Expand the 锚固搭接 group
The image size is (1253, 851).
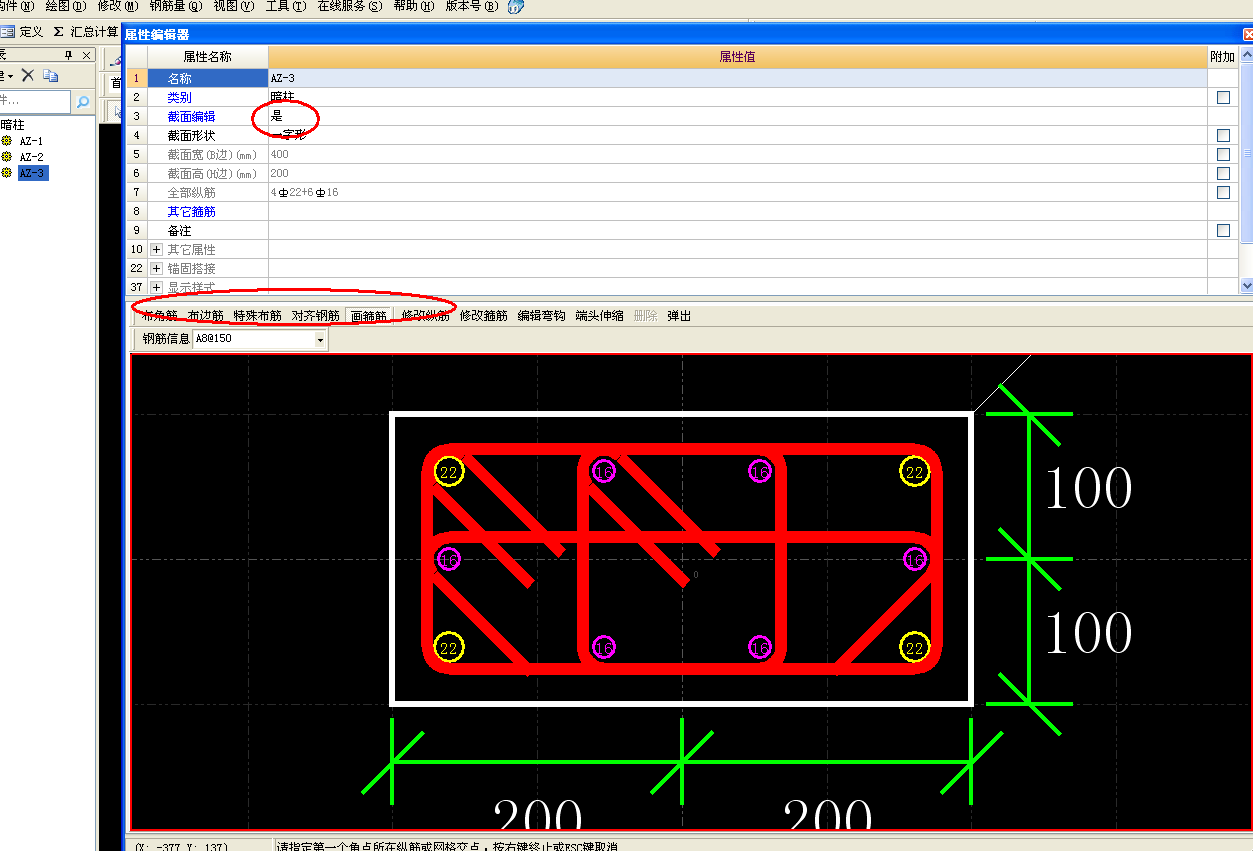coord(156,268)
